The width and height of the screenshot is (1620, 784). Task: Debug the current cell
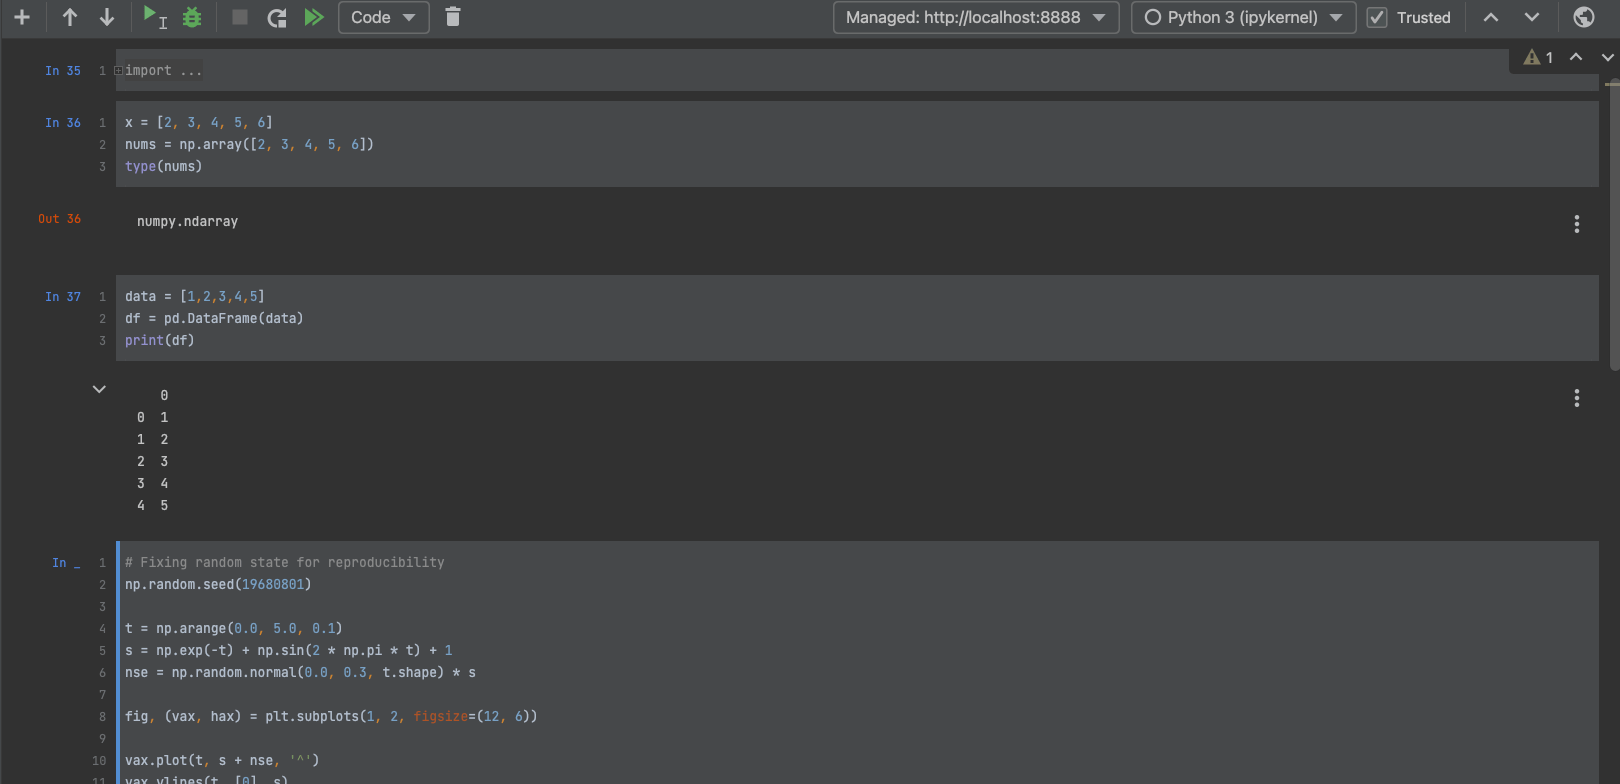point(192,17)
